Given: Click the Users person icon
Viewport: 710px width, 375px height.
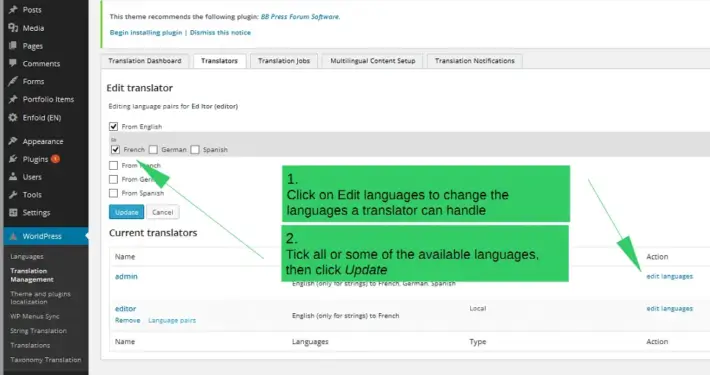Looking at the screenshot, I should tap(13, 177).
